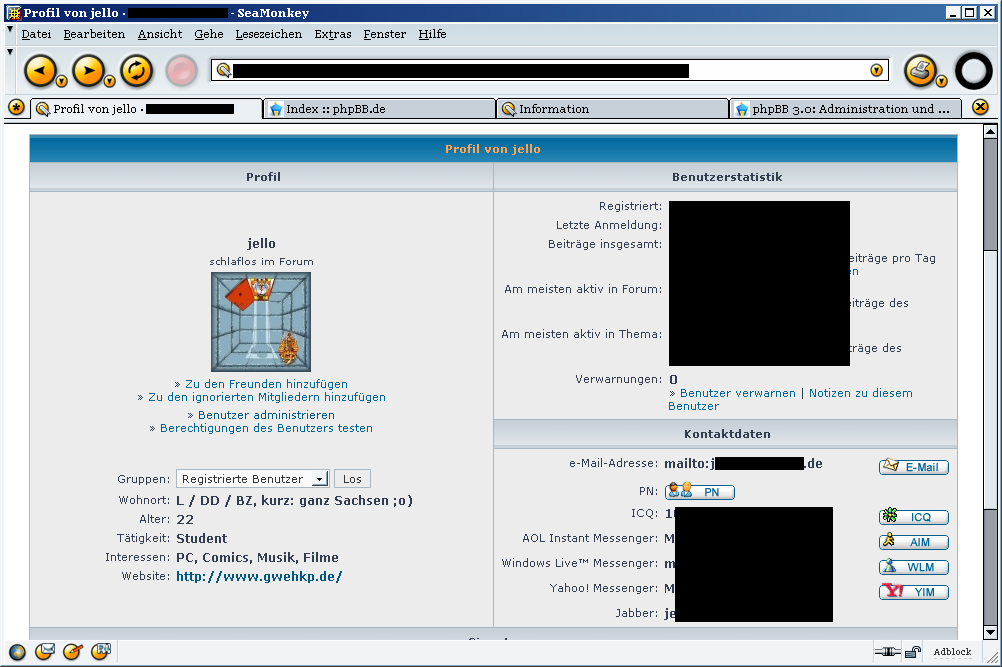The height and width of the screenshot is (667, 1002).
Task: Open Benutzer administrieren link
Action: point(266,415)
